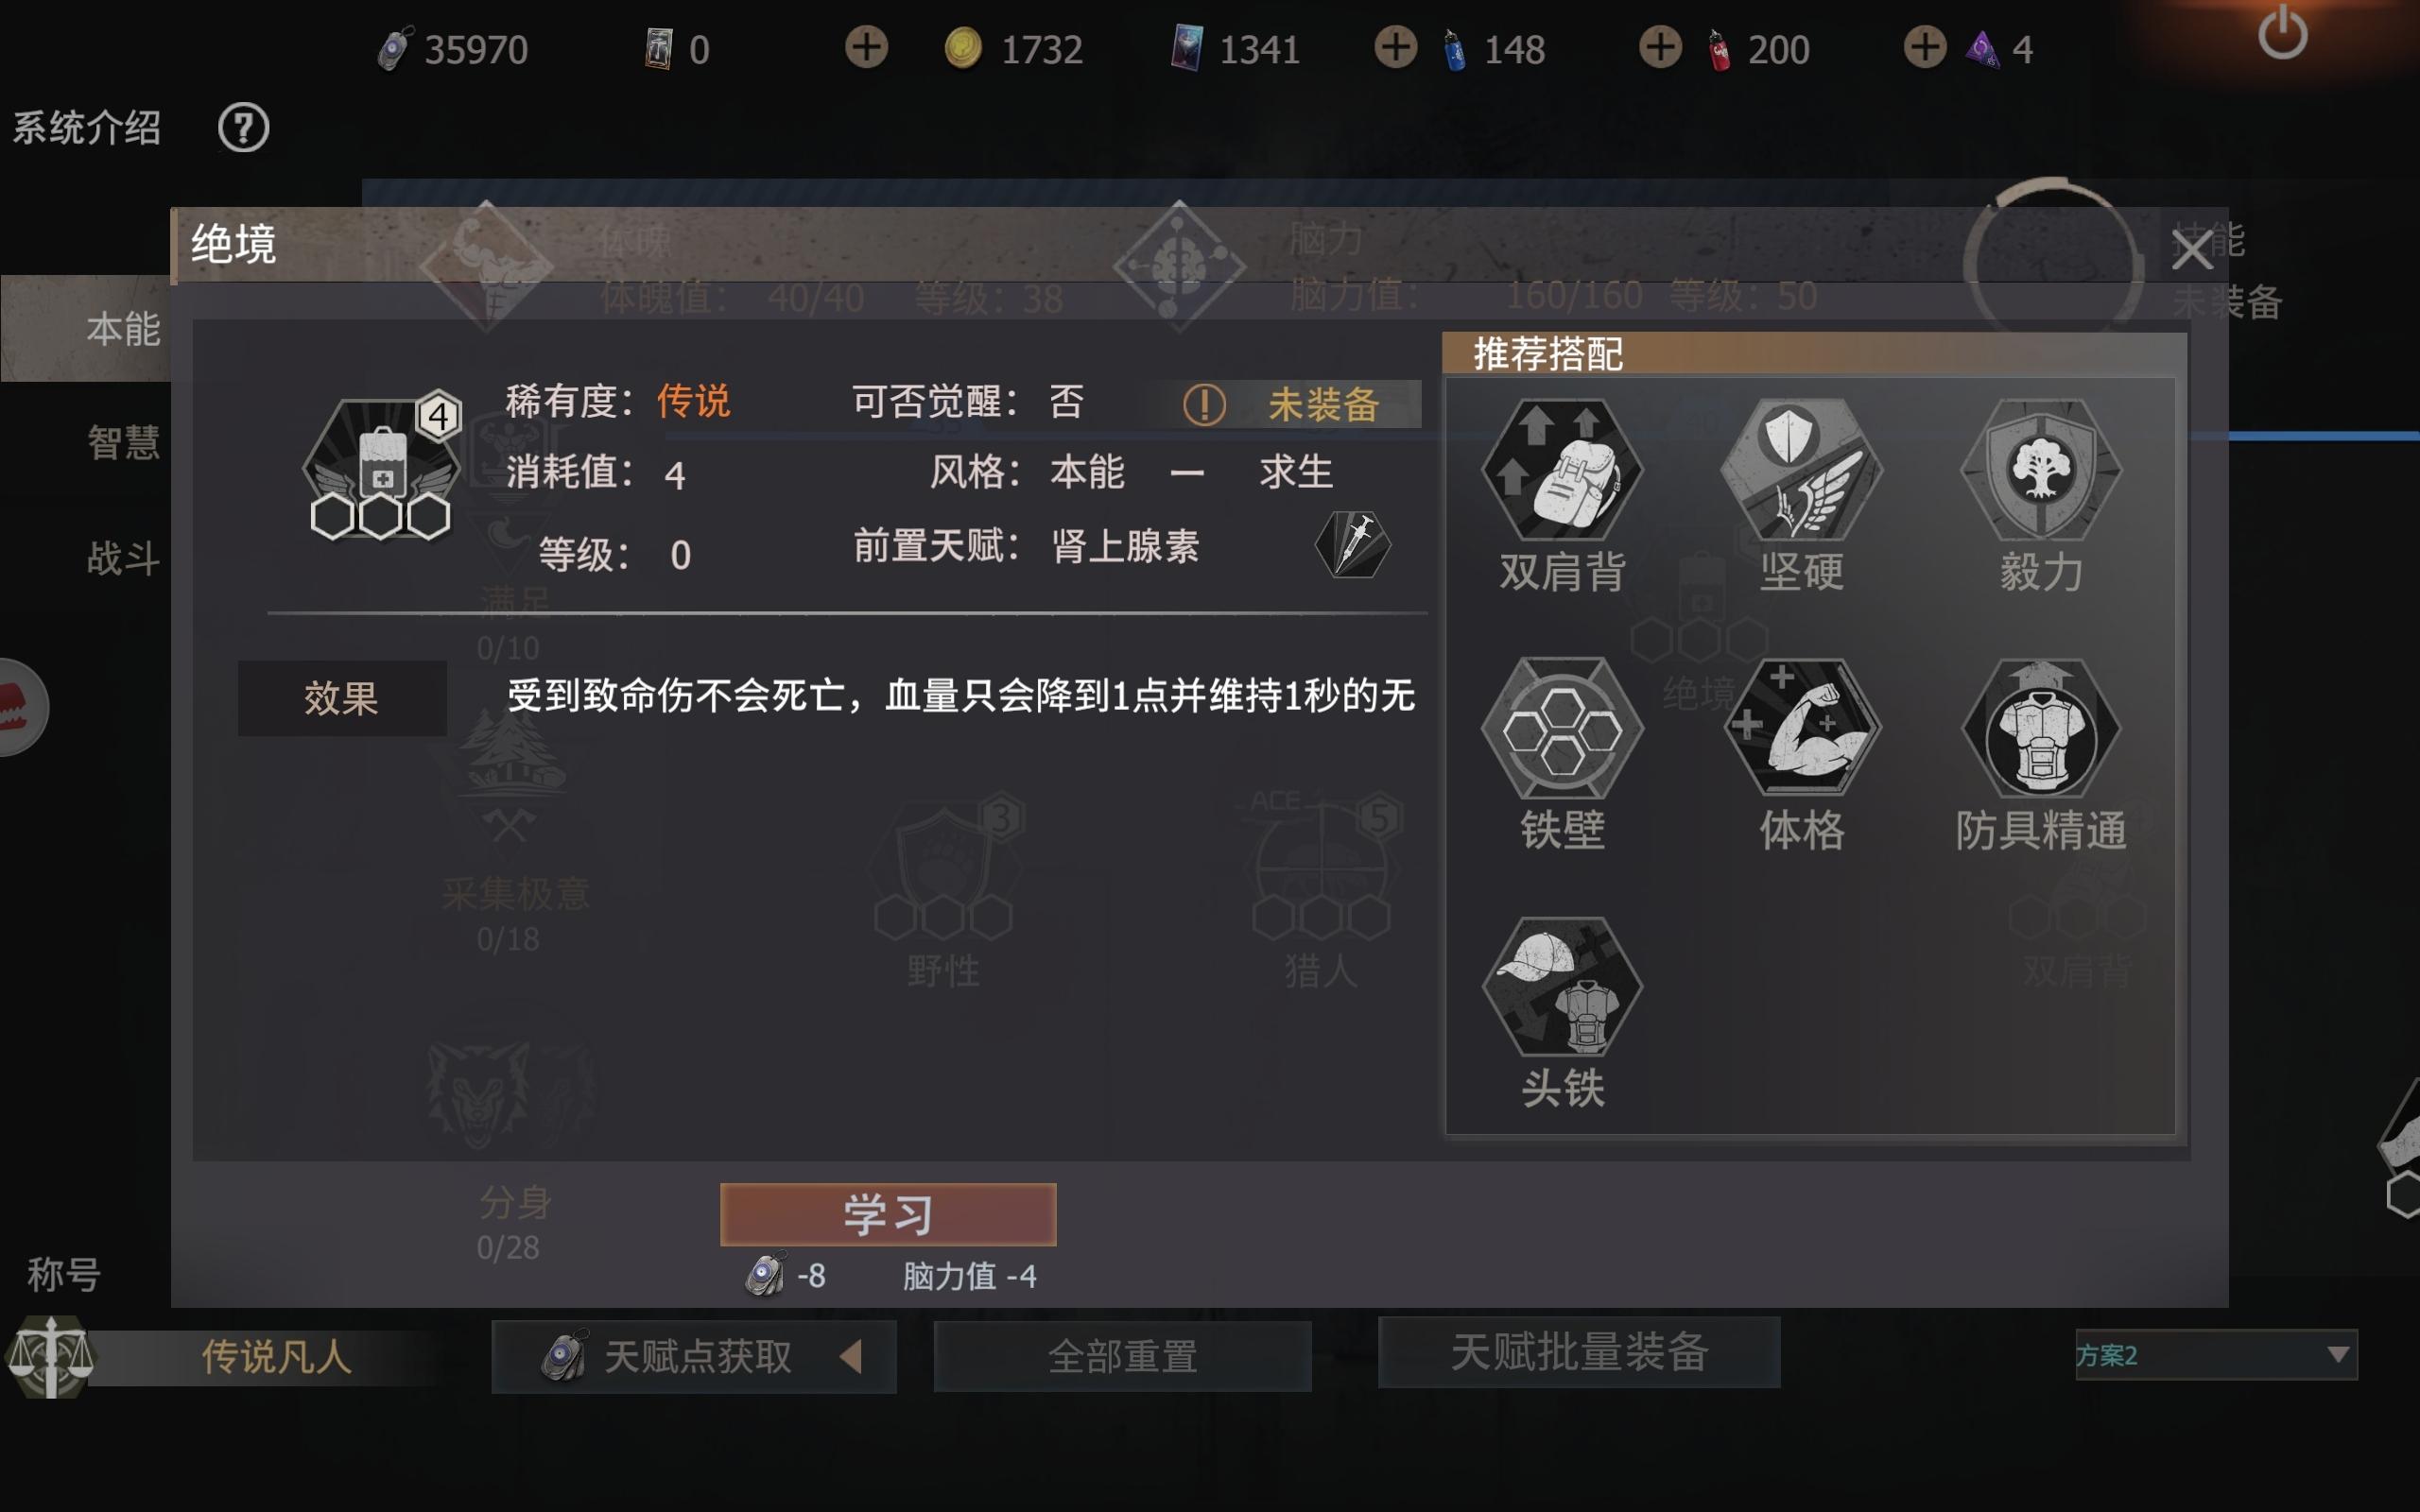Select the 体格 muscle arm icon
The height and width of the screenshot is (1512, 2420).
[x=1801, y=728]
